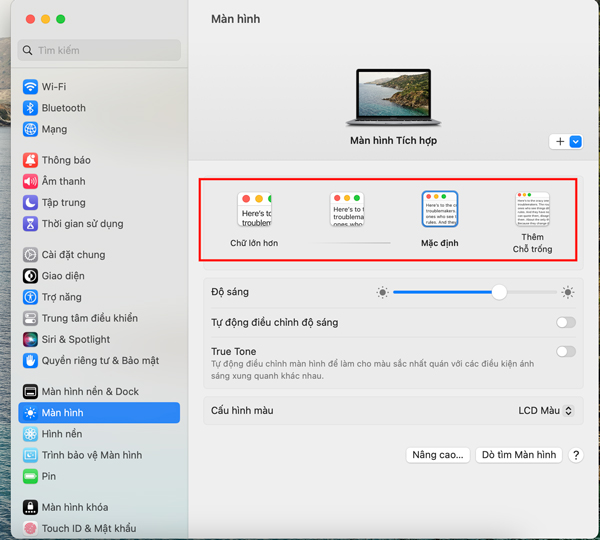Image resolution: width=600 pixels, height=540 pixels.
Task: Click high brightness sun icon on slider
Action: coord(568,292)
